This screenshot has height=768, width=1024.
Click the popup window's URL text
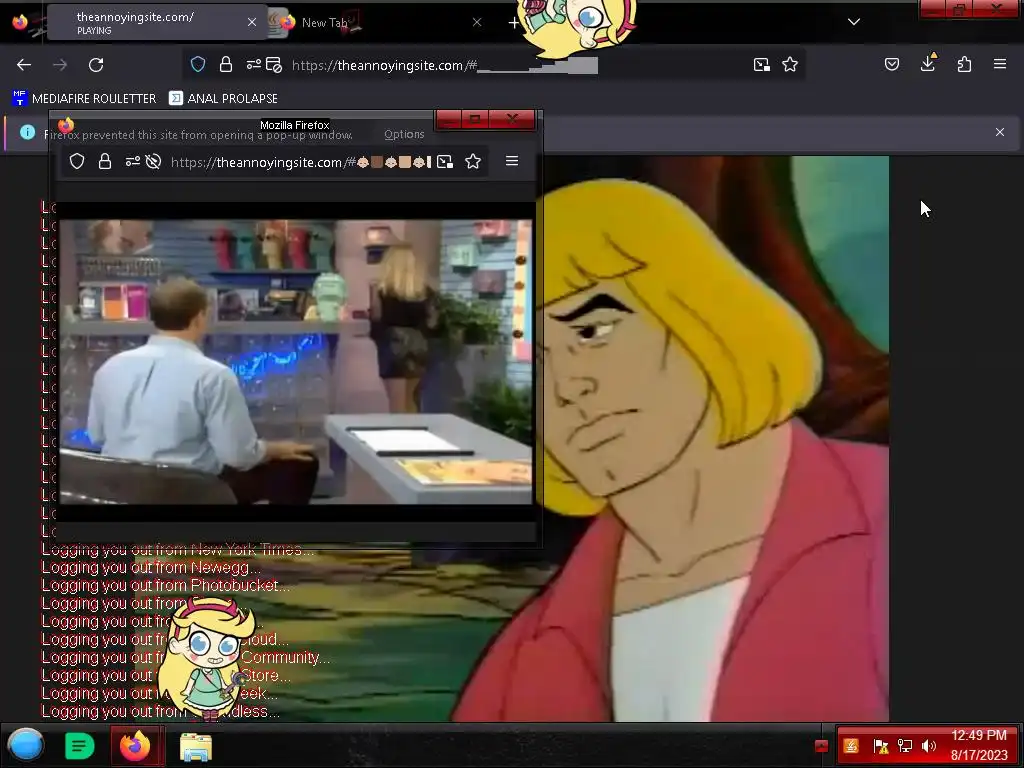pyautogui.click(x=300, y=162)
